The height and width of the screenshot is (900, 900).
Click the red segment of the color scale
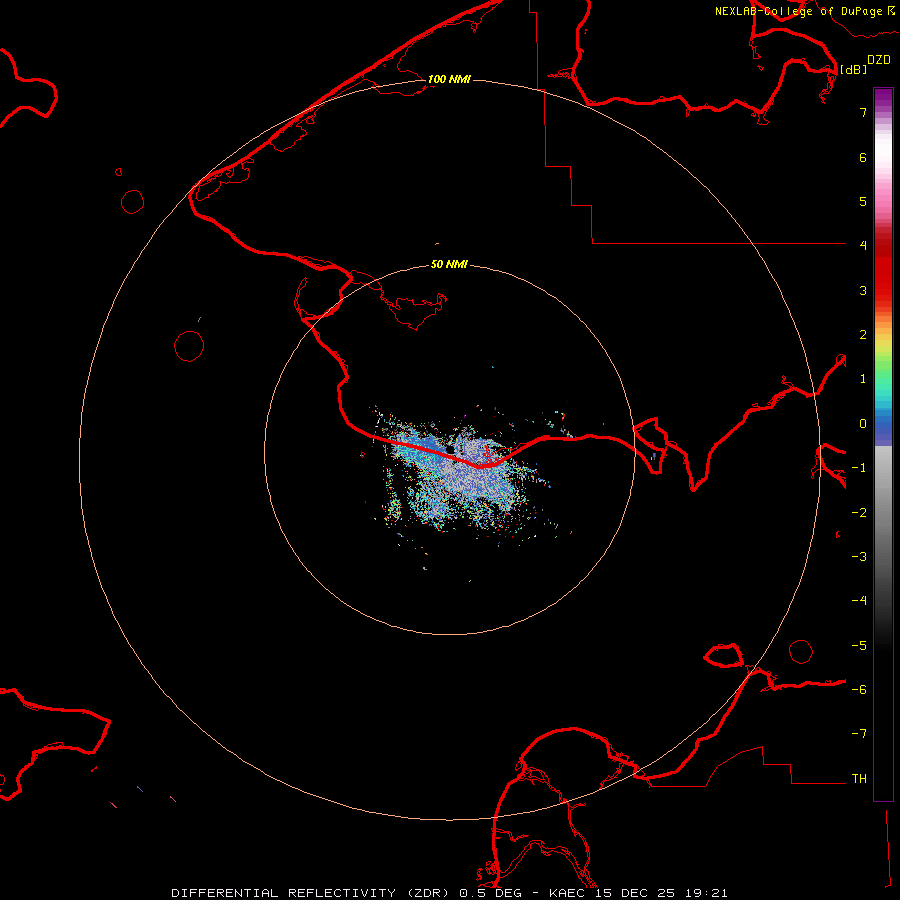(x=883, y=270)
